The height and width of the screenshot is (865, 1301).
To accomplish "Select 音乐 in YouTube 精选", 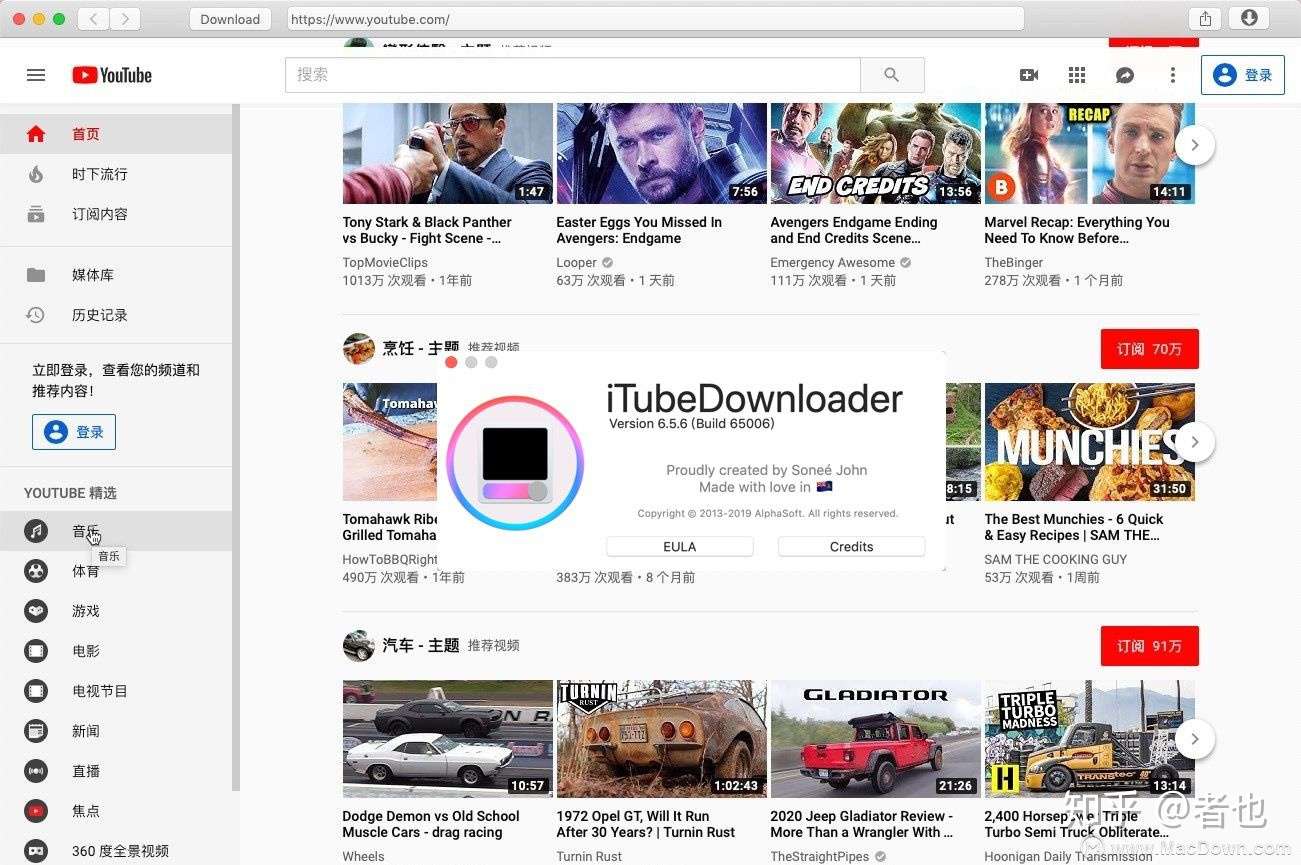I will click(116, 531).
